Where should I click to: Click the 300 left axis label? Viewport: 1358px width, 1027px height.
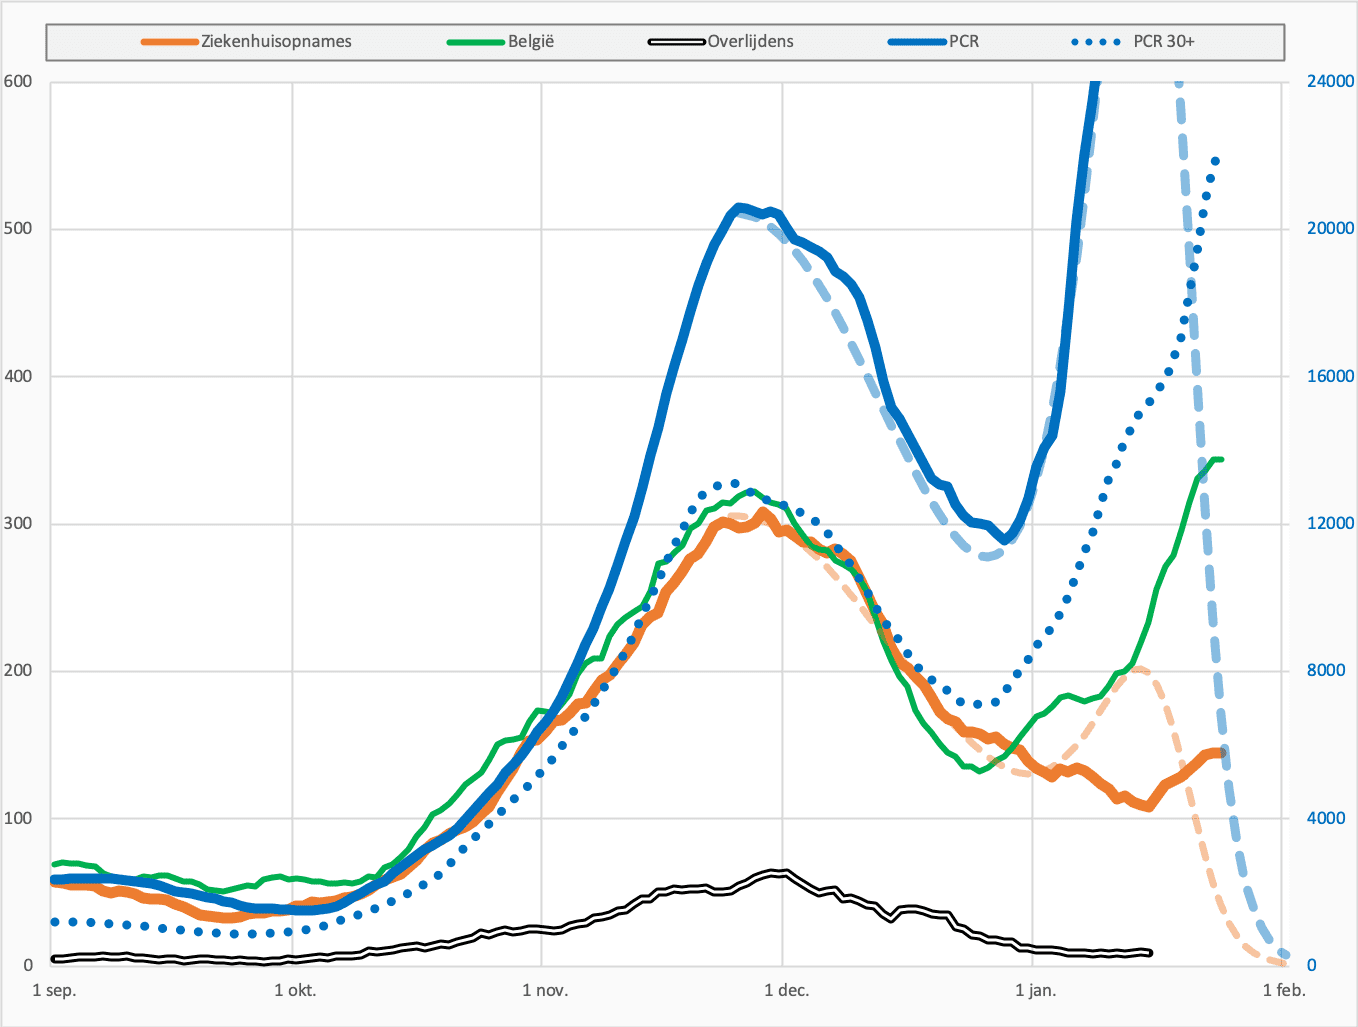pyautogui.click(x=18, y=524)
